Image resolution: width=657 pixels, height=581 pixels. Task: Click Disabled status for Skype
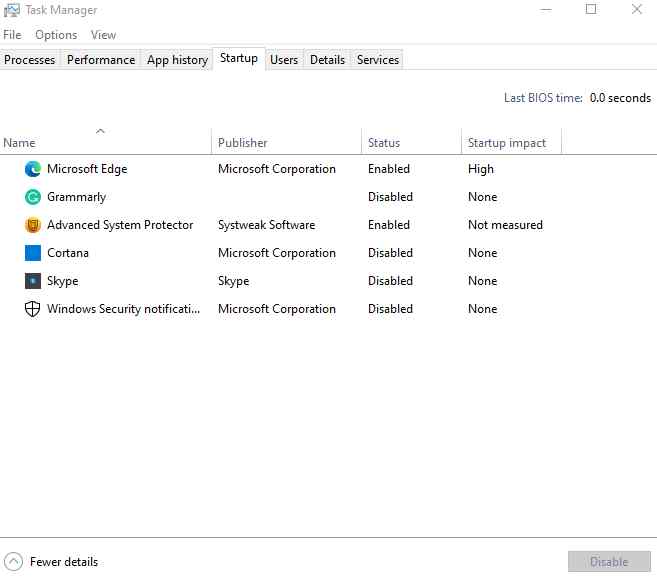coord(391,281)
